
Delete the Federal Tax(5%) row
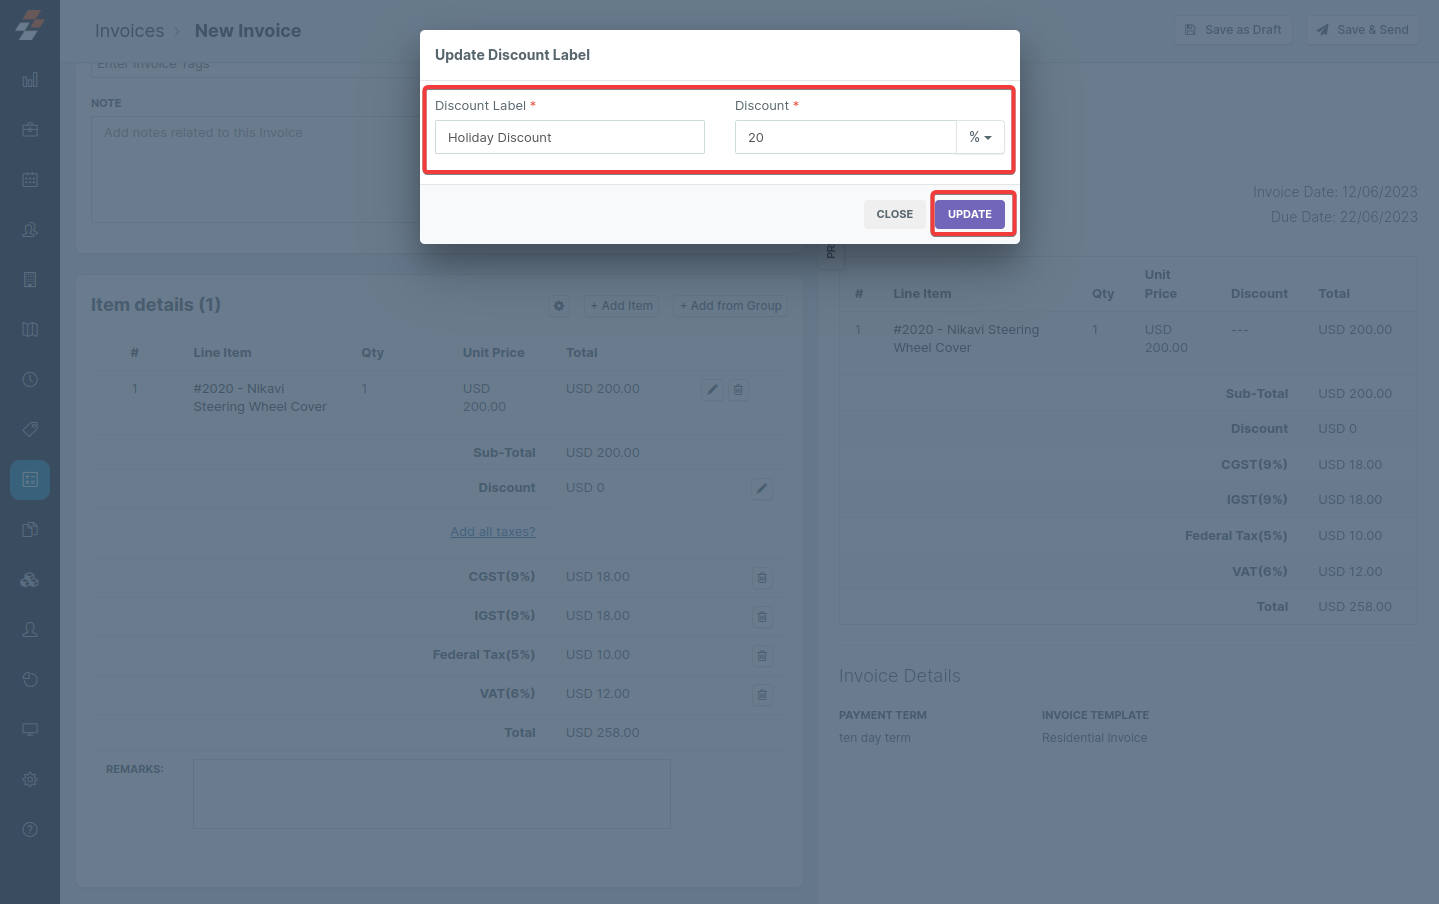click(762, 656)
